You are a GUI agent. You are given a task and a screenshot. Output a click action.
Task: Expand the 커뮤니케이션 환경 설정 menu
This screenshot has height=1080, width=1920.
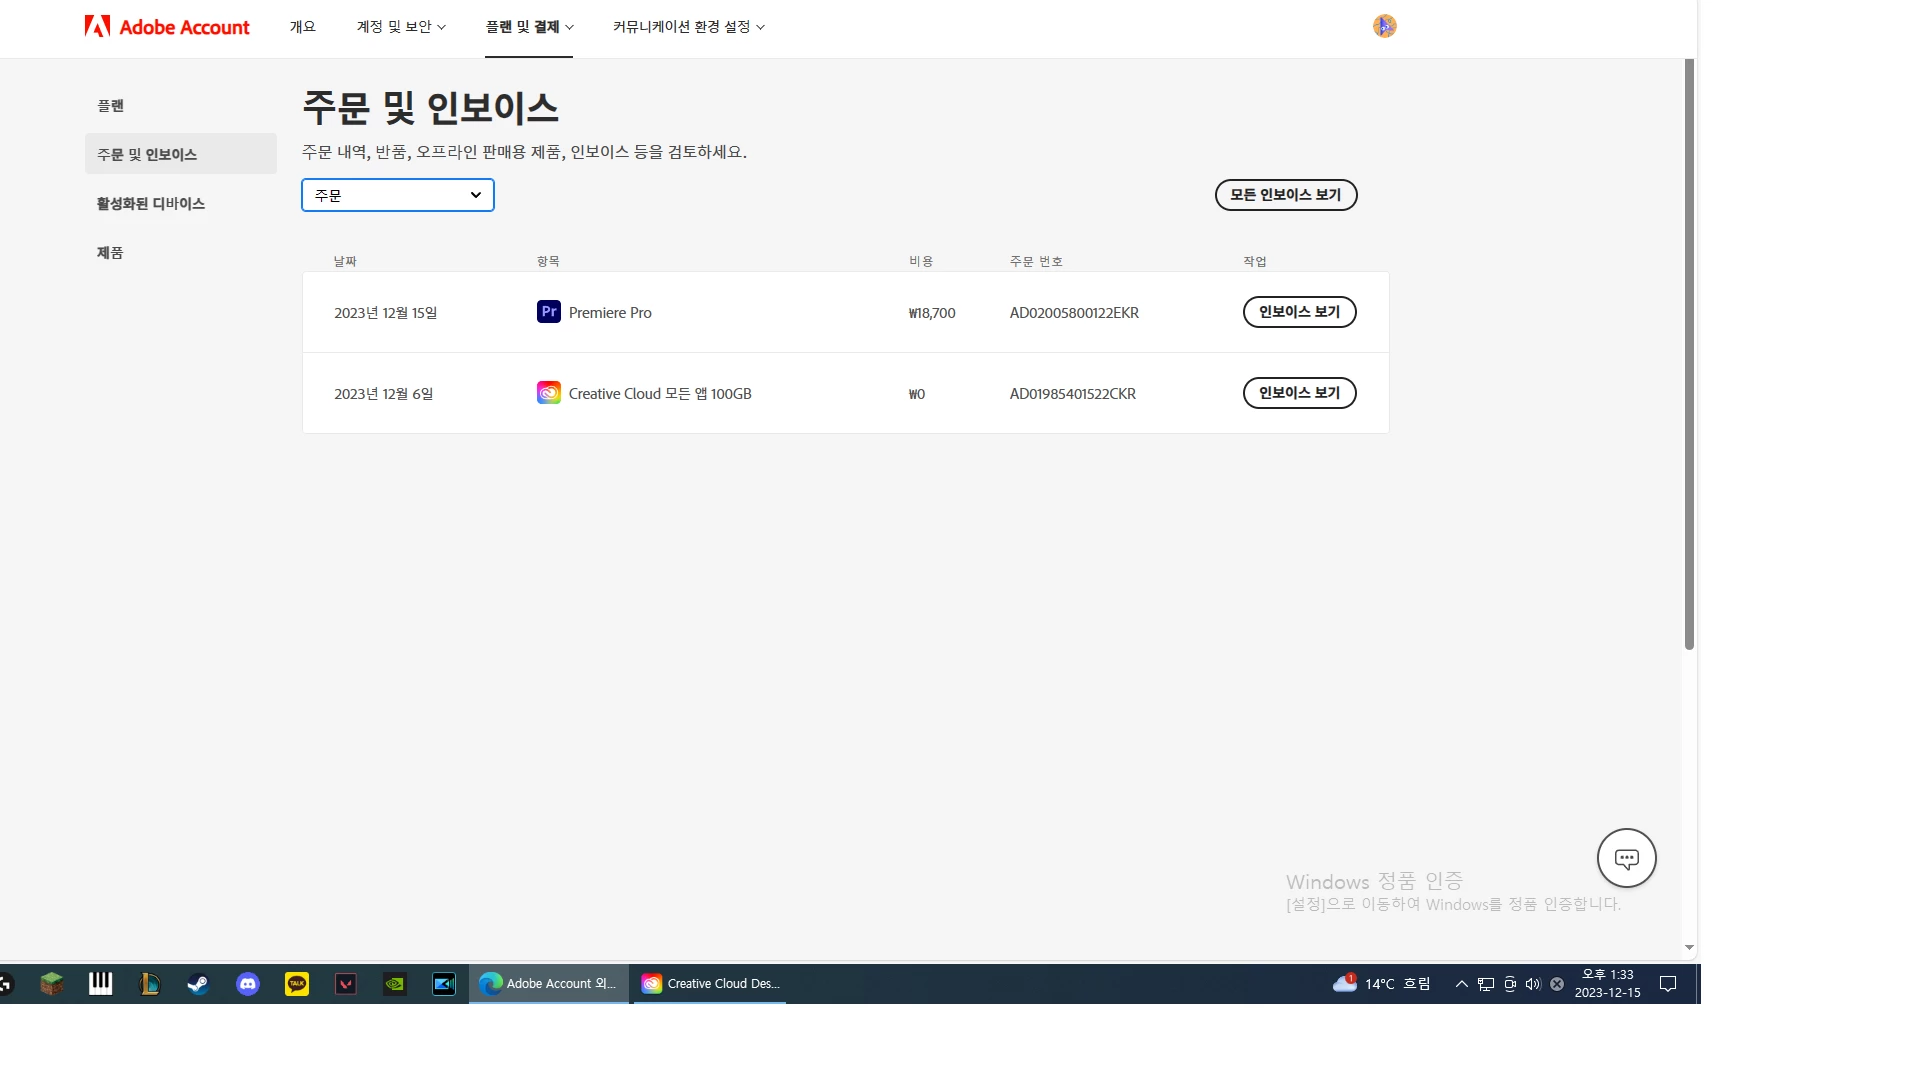[688, 27]
